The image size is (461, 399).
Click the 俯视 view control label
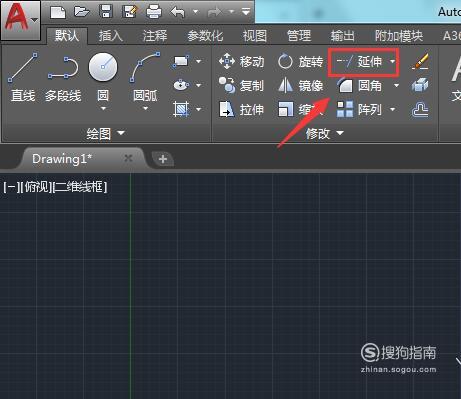tap(36, 187)
